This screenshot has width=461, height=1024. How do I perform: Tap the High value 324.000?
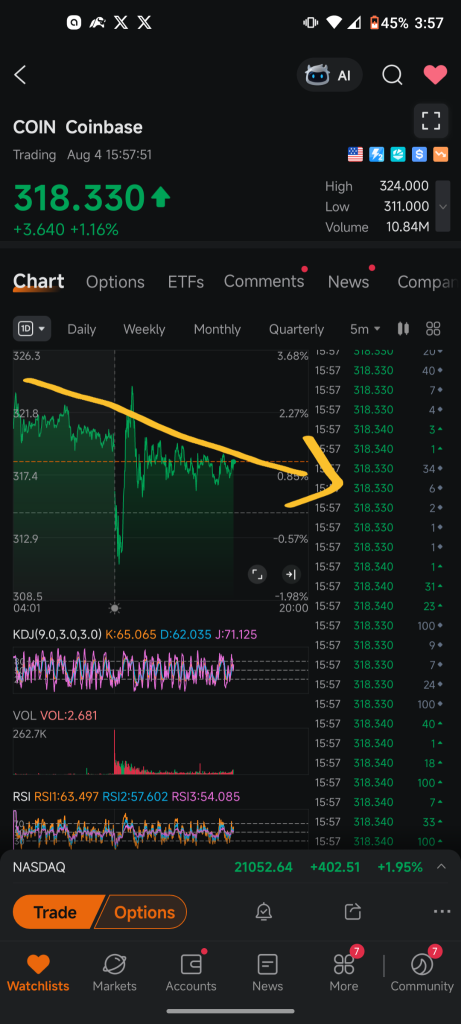pyautogui.click(x=404, y=186)
